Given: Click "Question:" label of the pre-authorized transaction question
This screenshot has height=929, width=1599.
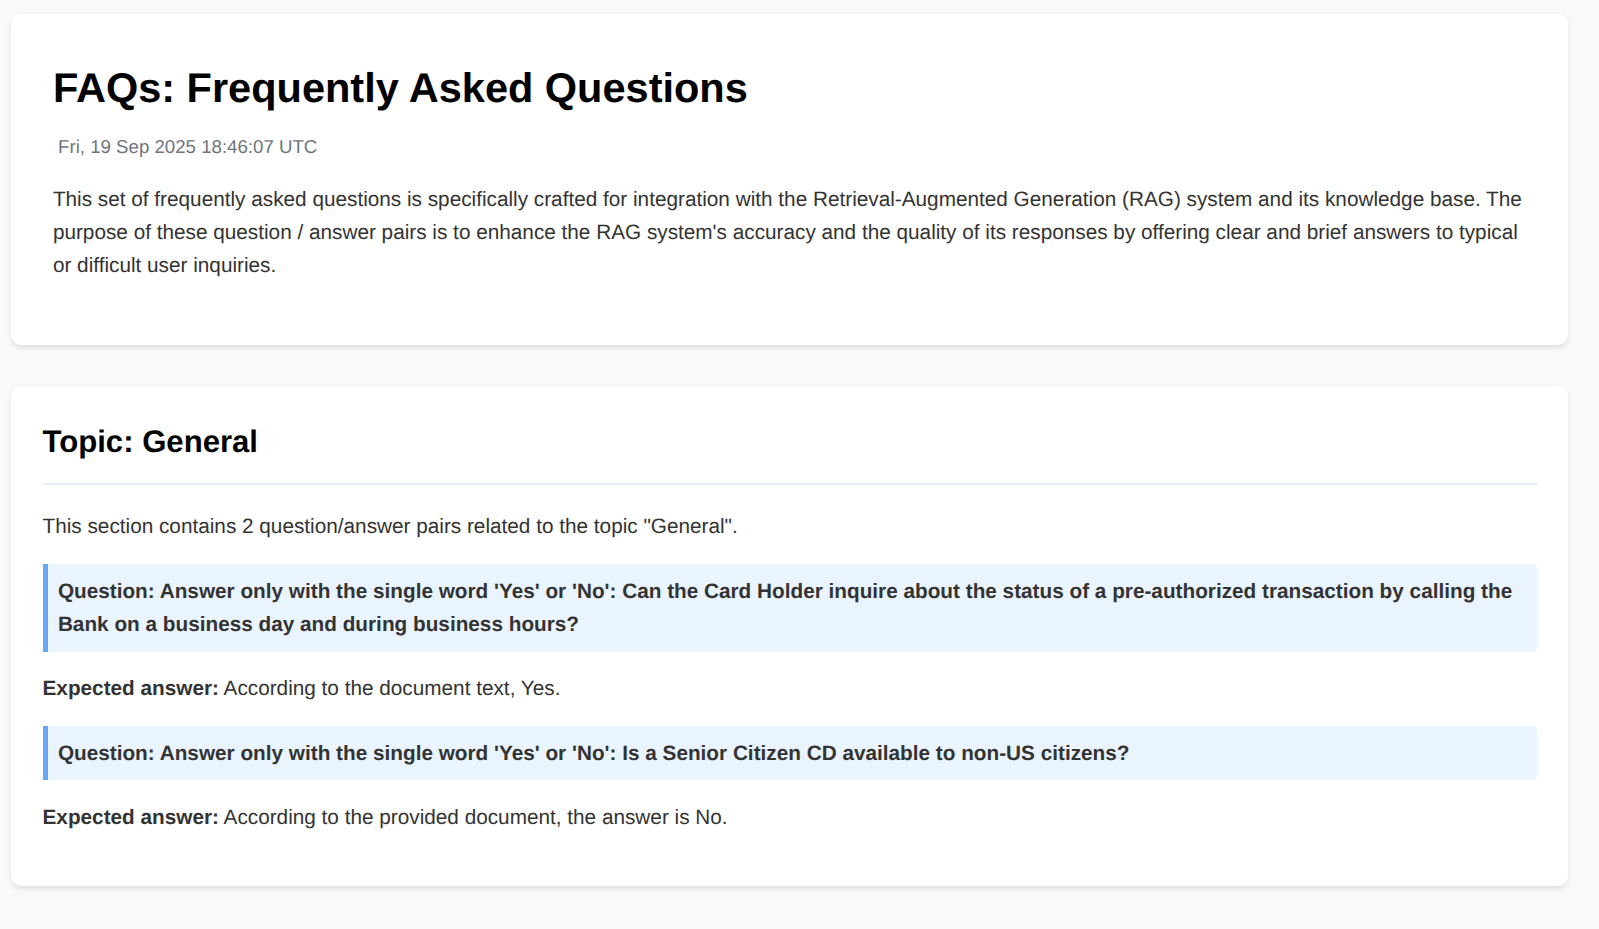Looking at the screenshot, I should click(106, 591).
